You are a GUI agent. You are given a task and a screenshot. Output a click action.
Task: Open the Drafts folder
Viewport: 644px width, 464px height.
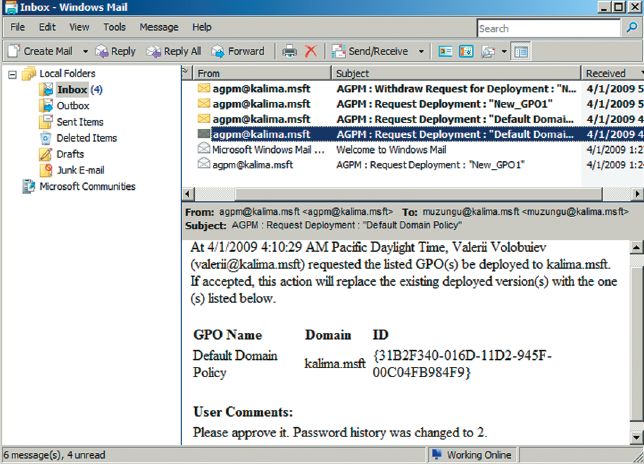[70, 154]
